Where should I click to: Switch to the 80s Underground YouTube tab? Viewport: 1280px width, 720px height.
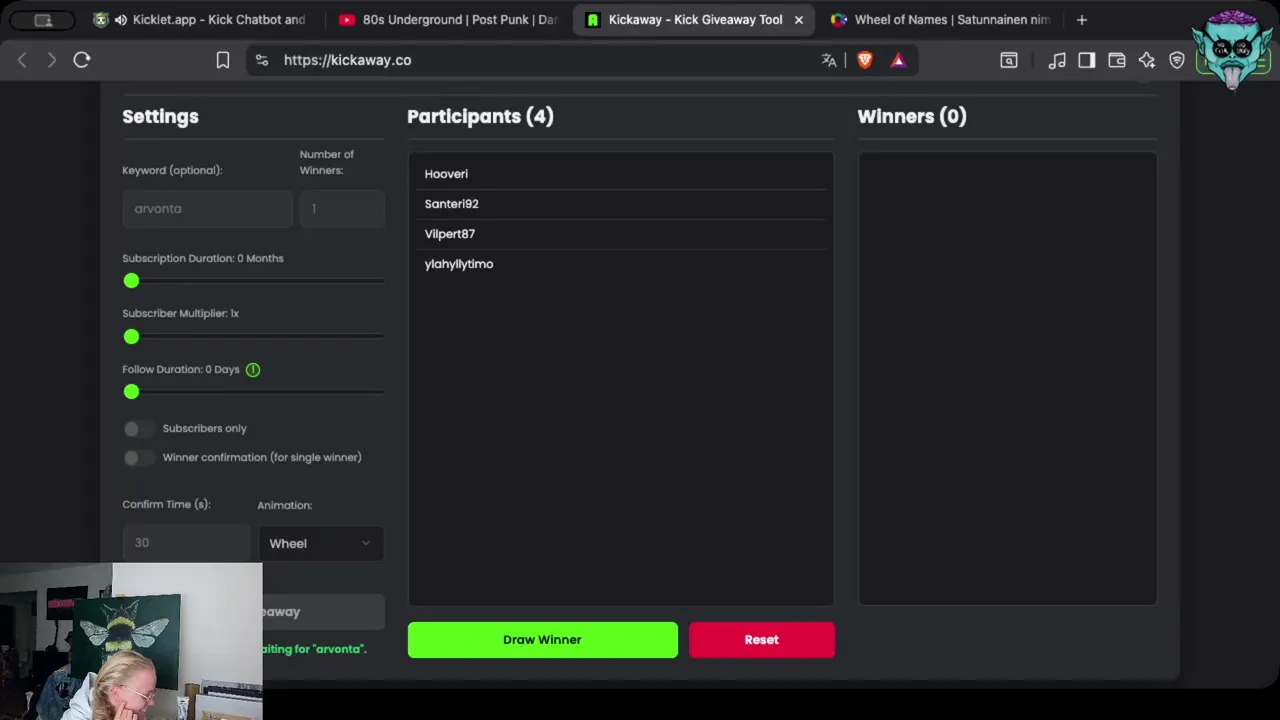click(448, 20)
